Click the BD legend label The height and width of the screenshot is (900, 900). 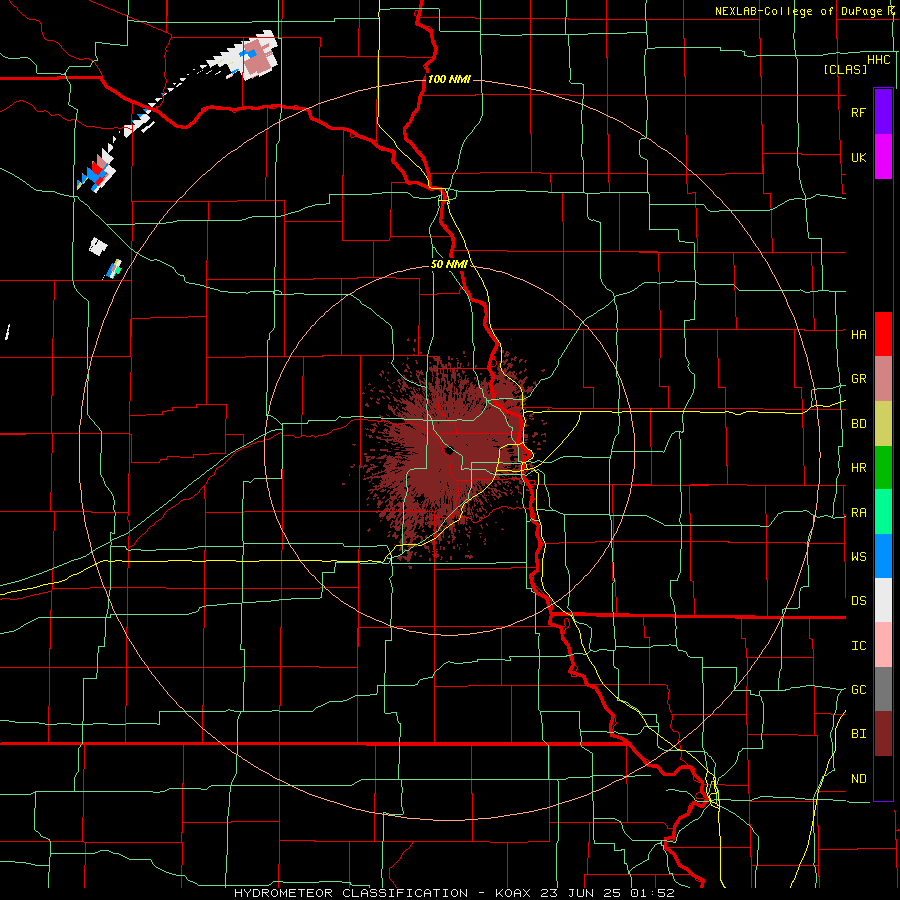click(858, 424)
